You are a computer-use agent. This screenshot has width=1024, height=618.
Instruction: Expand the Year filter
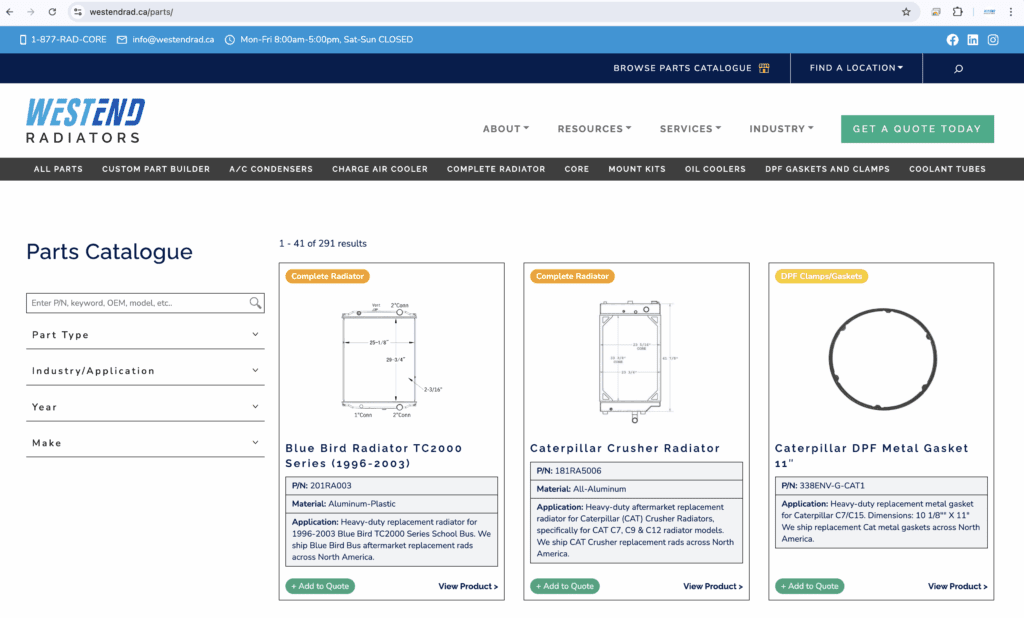[145, 407]
